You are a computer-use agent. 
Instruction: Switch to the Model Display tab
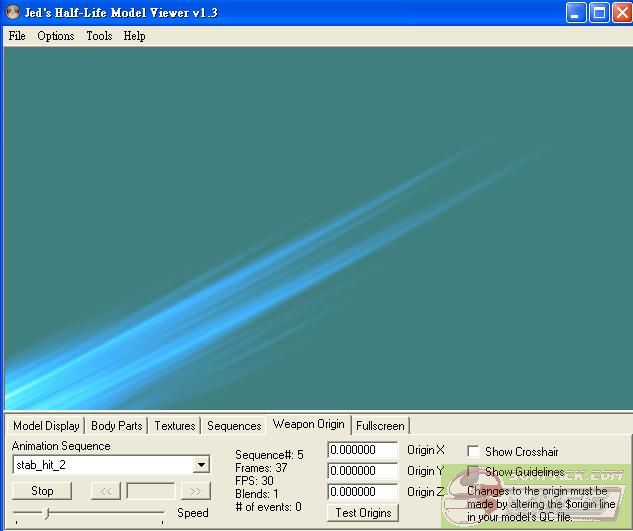[46, 426]
